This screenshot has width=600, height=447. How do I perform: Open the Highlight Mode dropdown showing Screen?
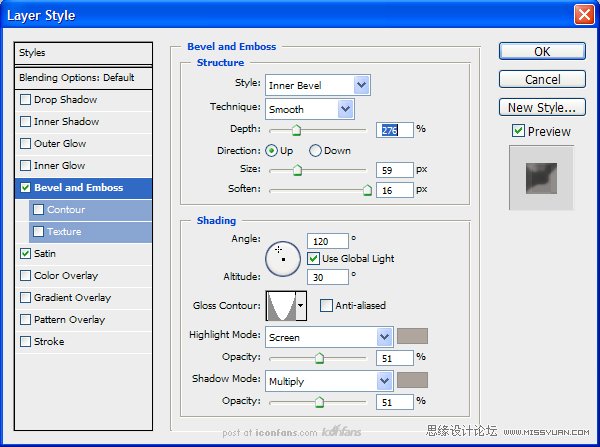(x=329, y=337)
